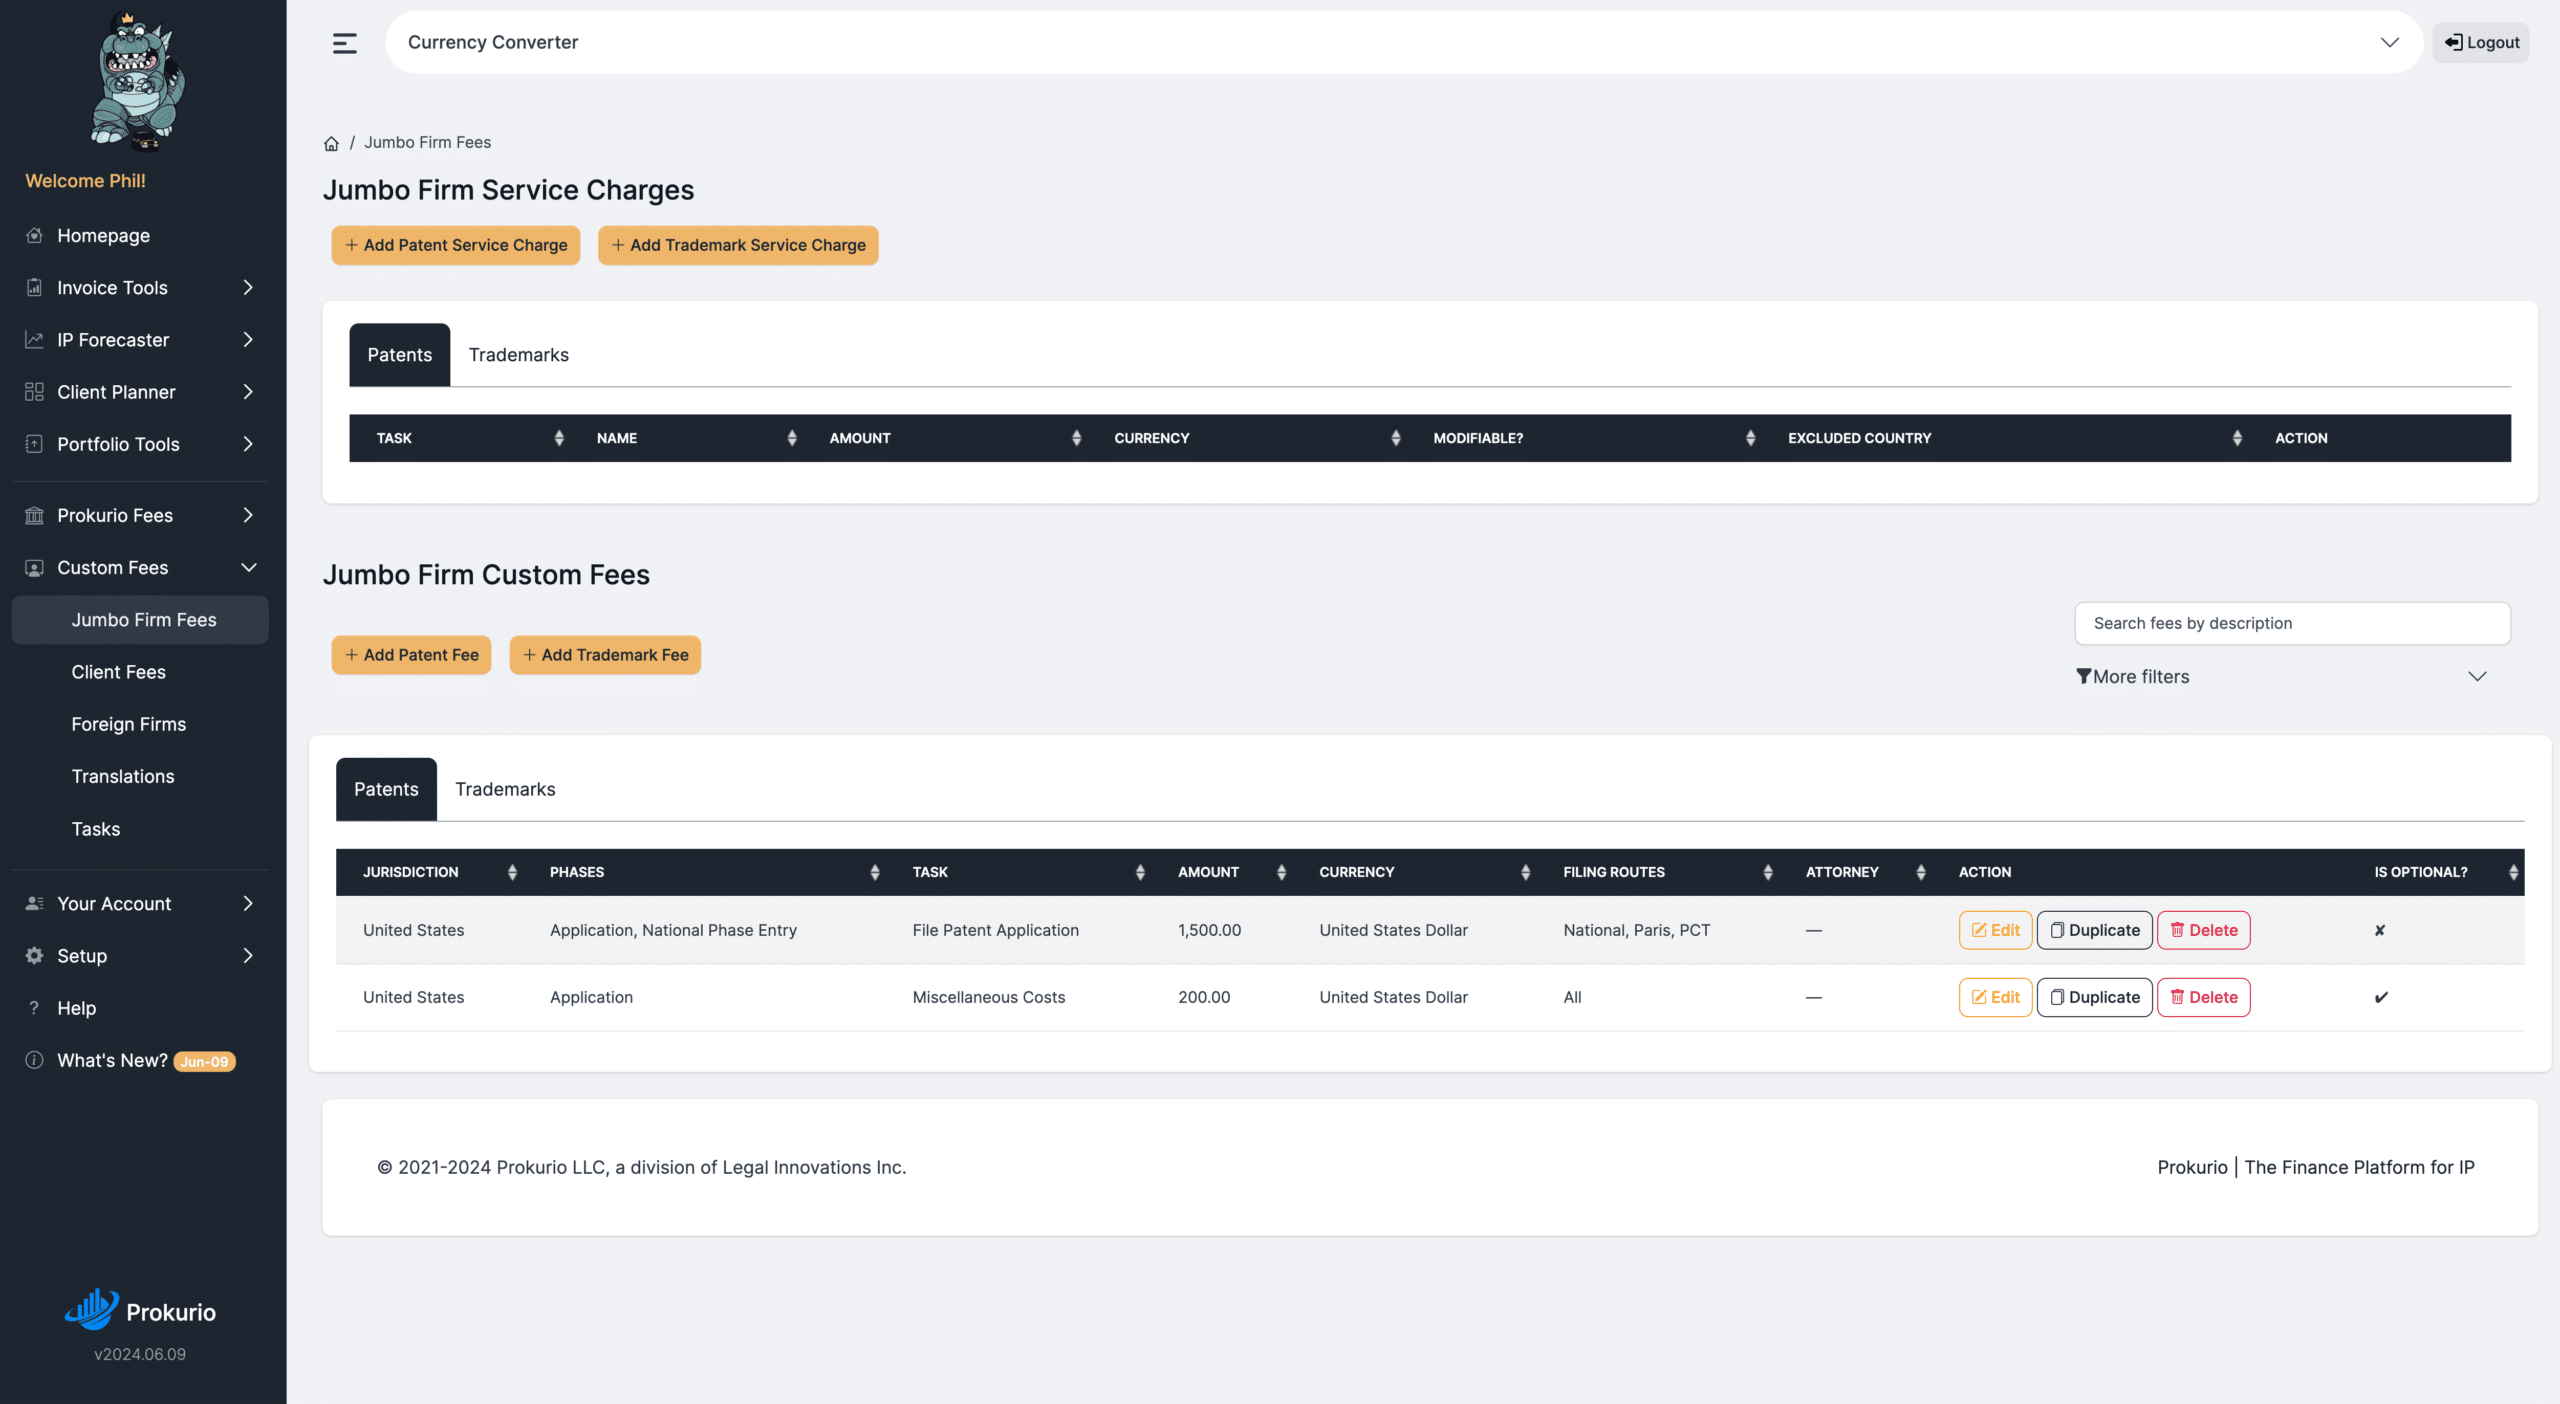2560x1404 pixels.
Task: Click the Prokurio logo at sidebar bottom
Action: click(x=140, y=1310)
